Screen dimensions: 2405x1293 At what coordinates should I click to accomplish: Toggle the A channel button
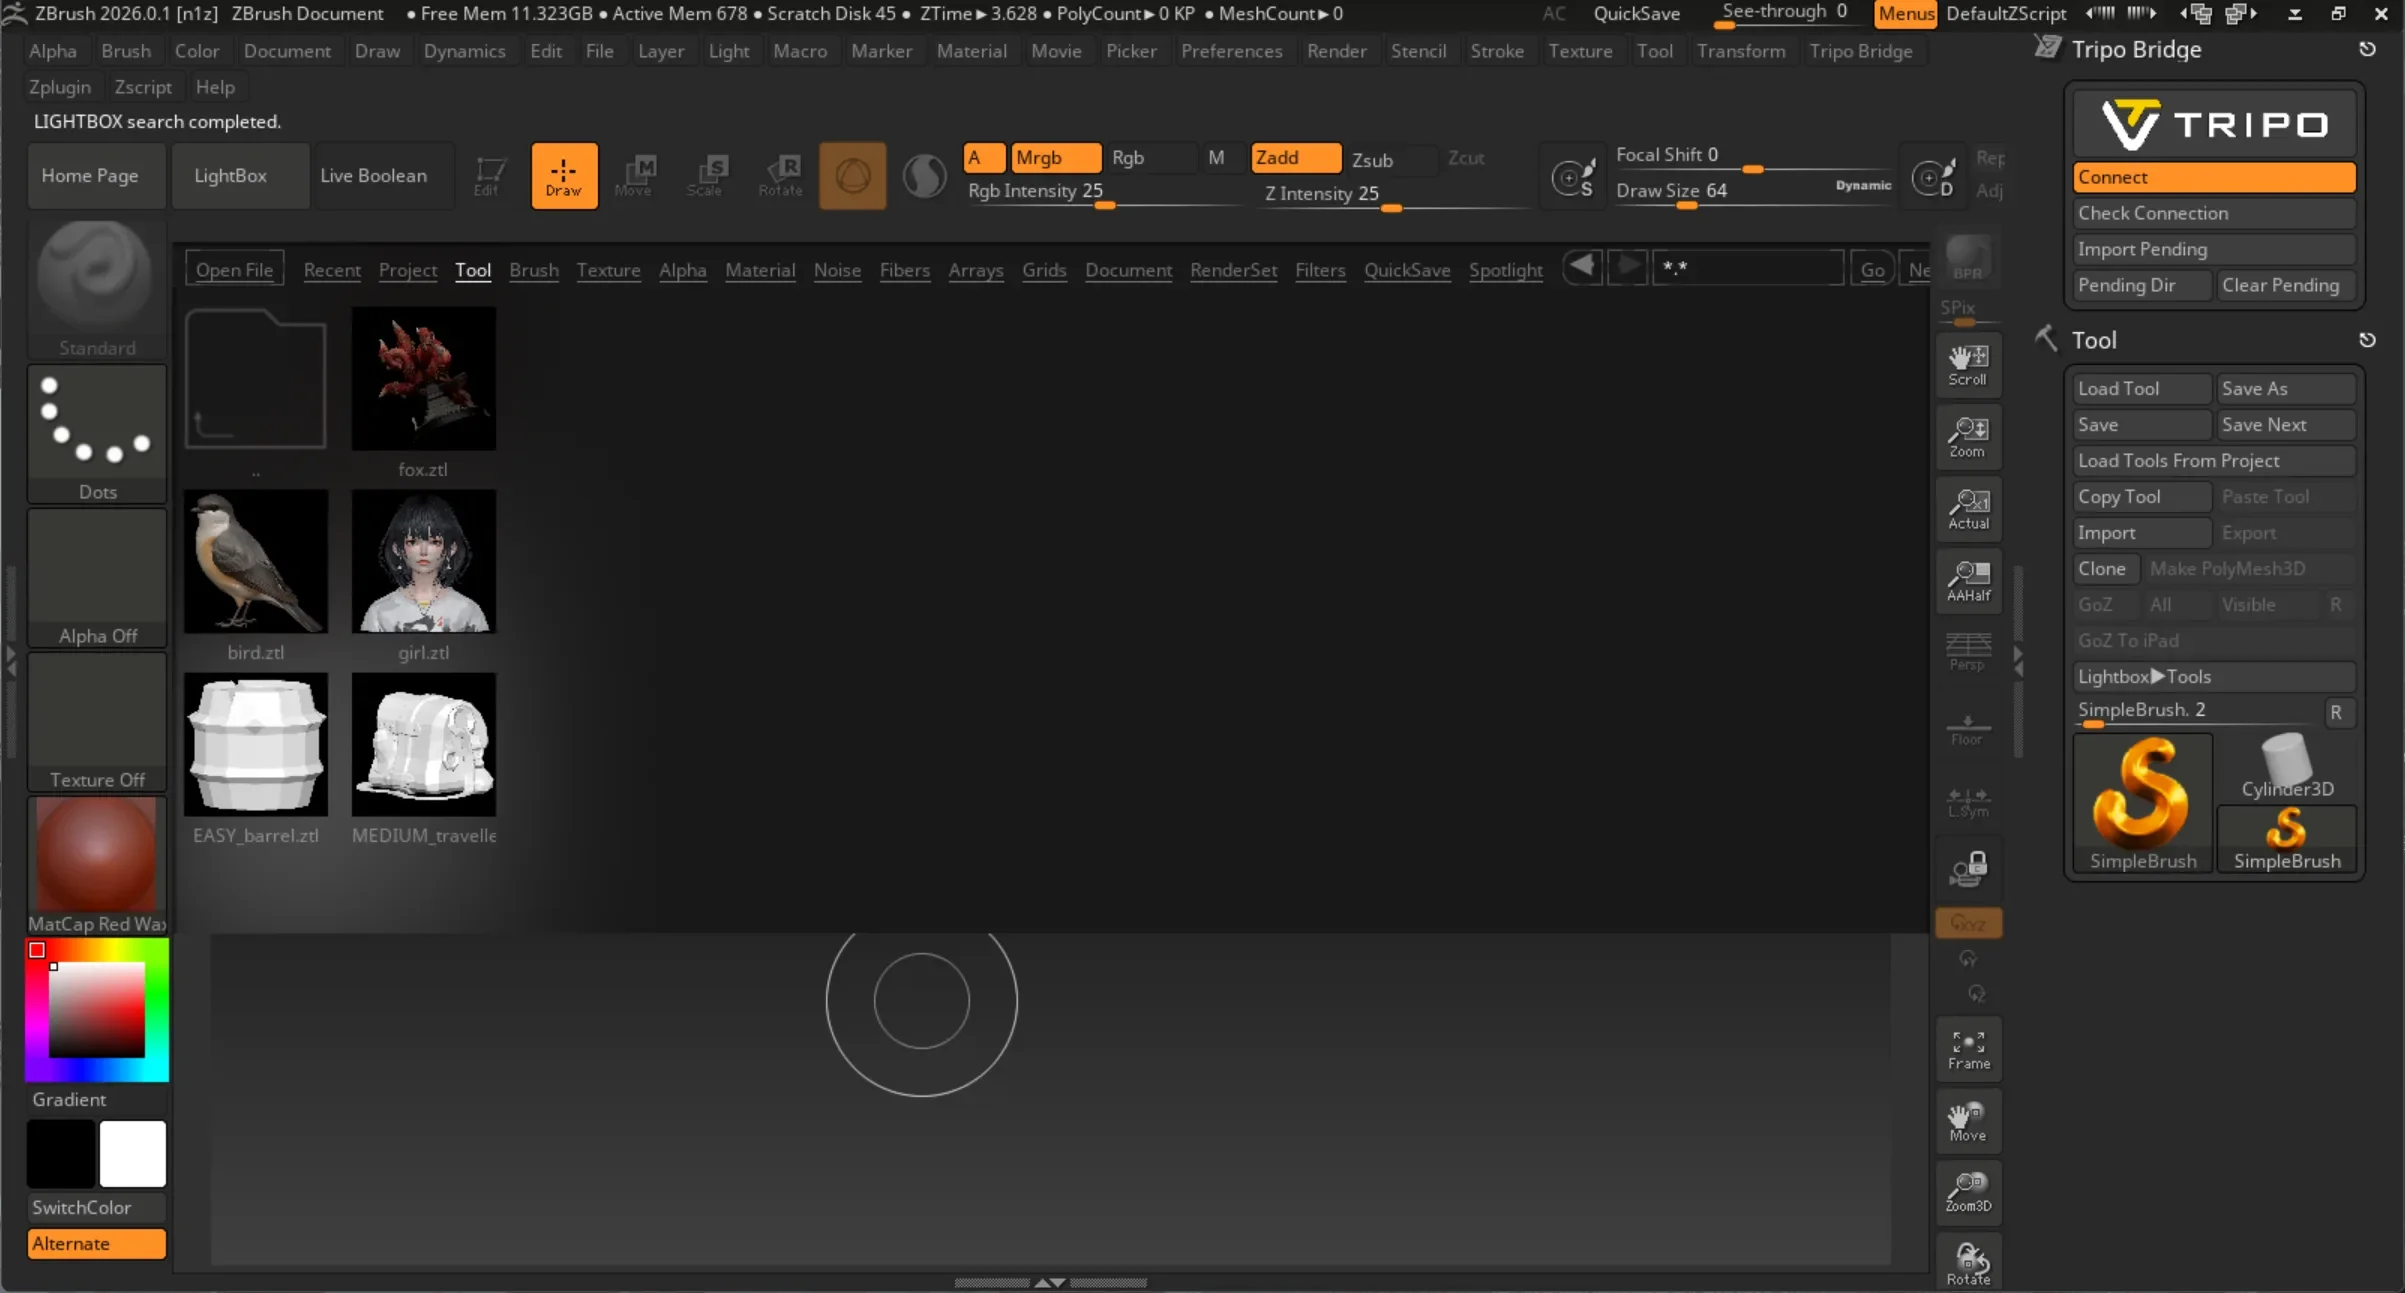click(x=983, y=158)
